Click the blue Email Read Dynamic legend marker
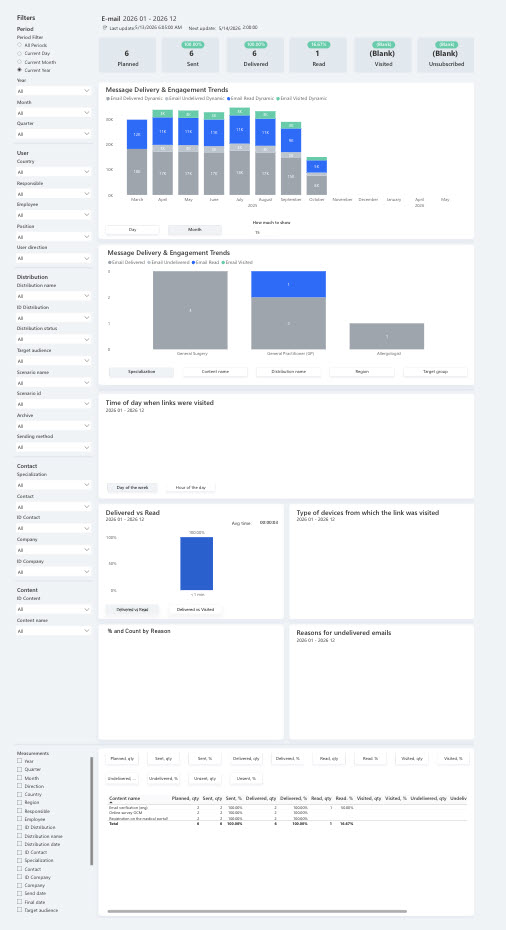 (228, 98)
